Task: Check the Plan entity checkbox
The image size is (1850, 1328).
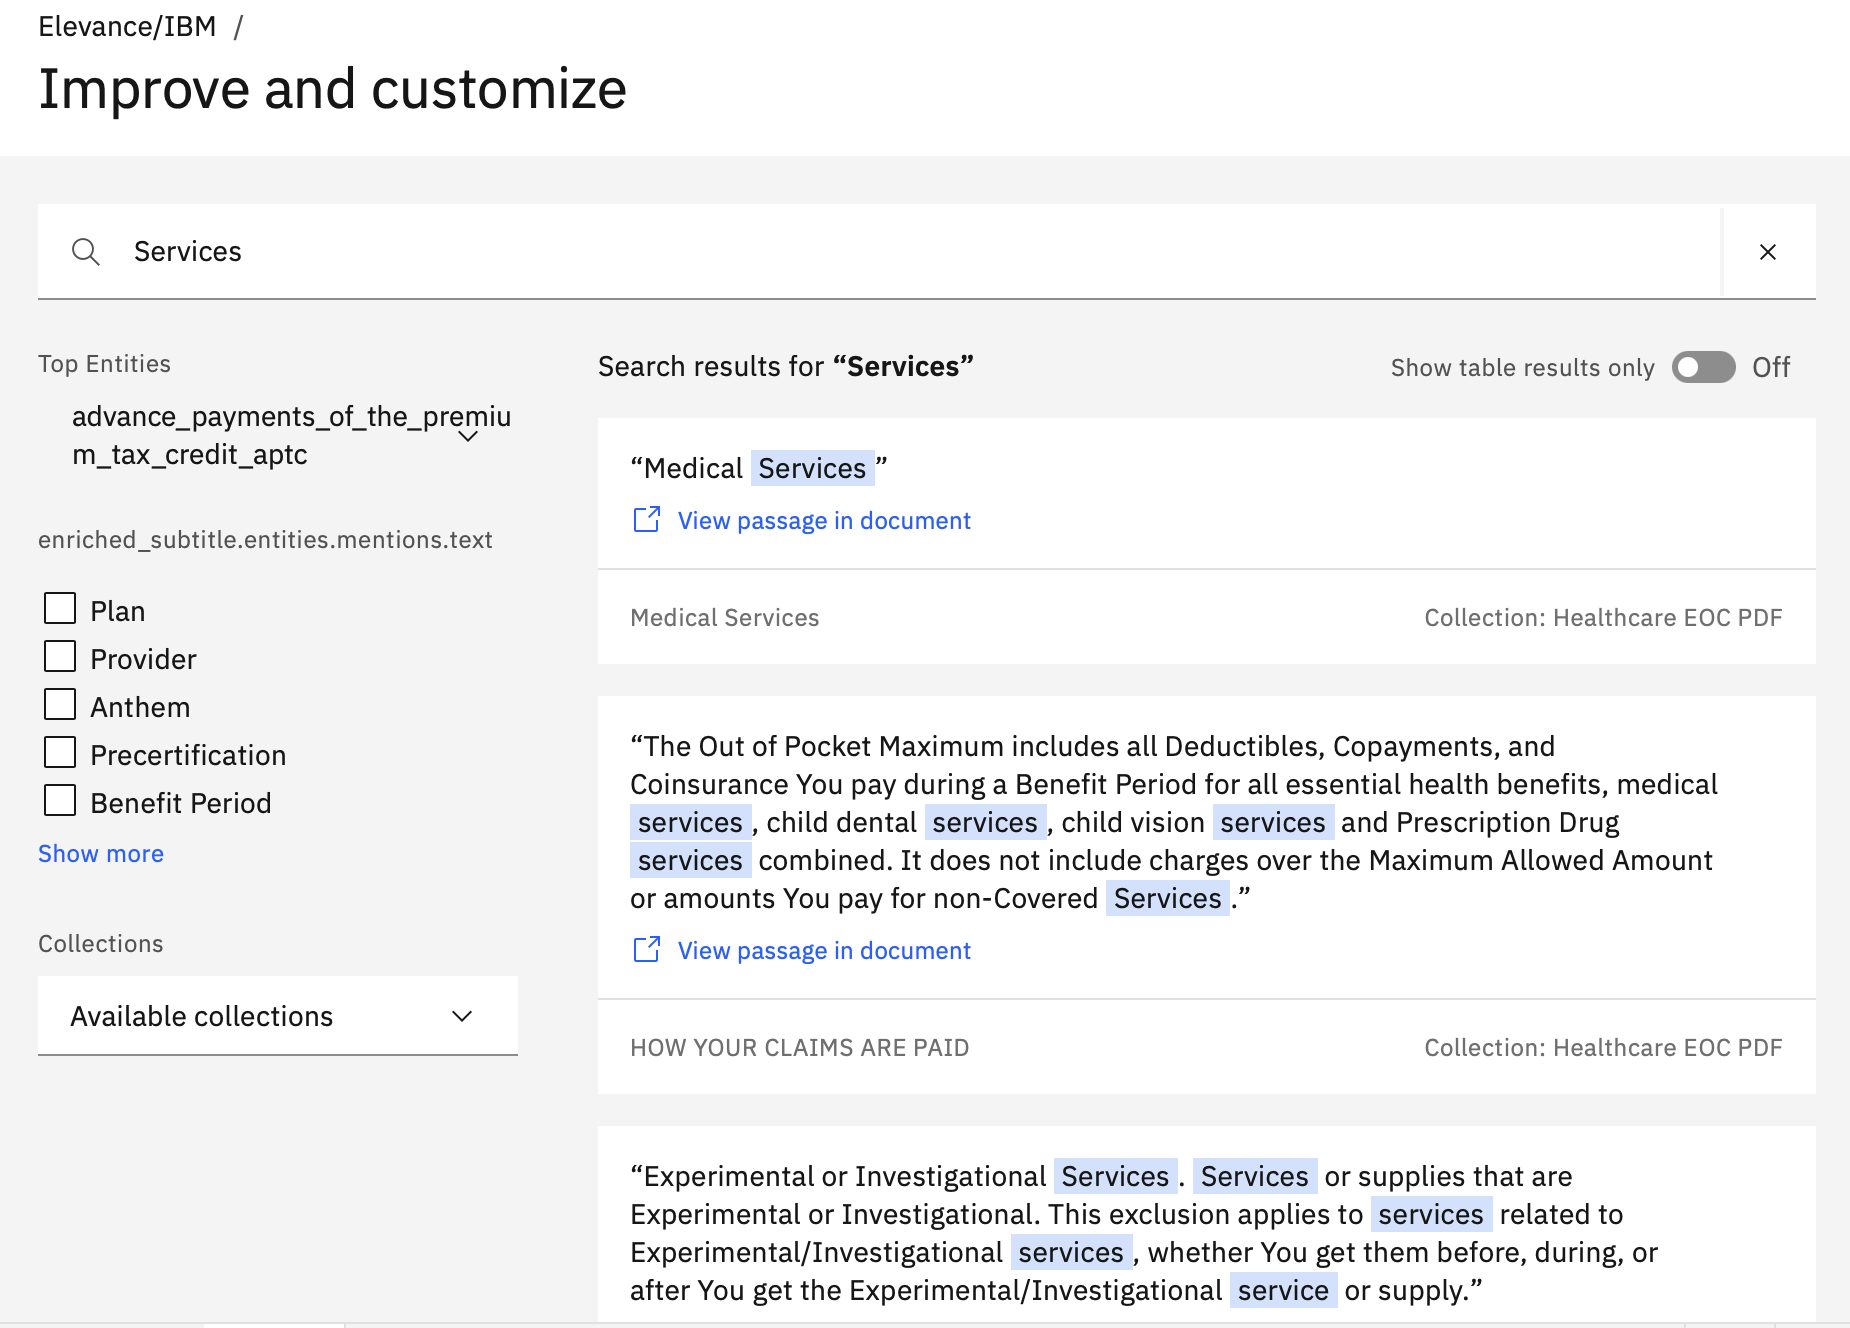Action: tap(60, 609)
